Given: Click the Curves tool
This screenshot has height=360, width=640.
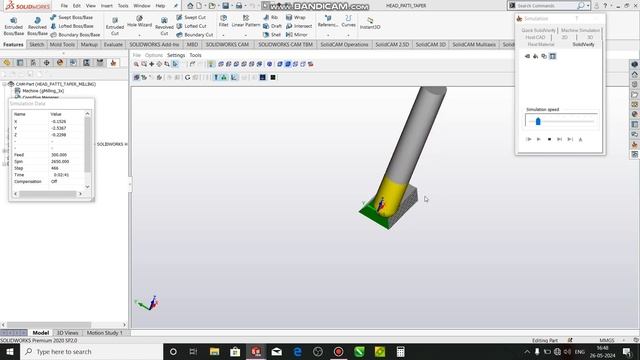Looking at the screenshot, I should (348, 22).
